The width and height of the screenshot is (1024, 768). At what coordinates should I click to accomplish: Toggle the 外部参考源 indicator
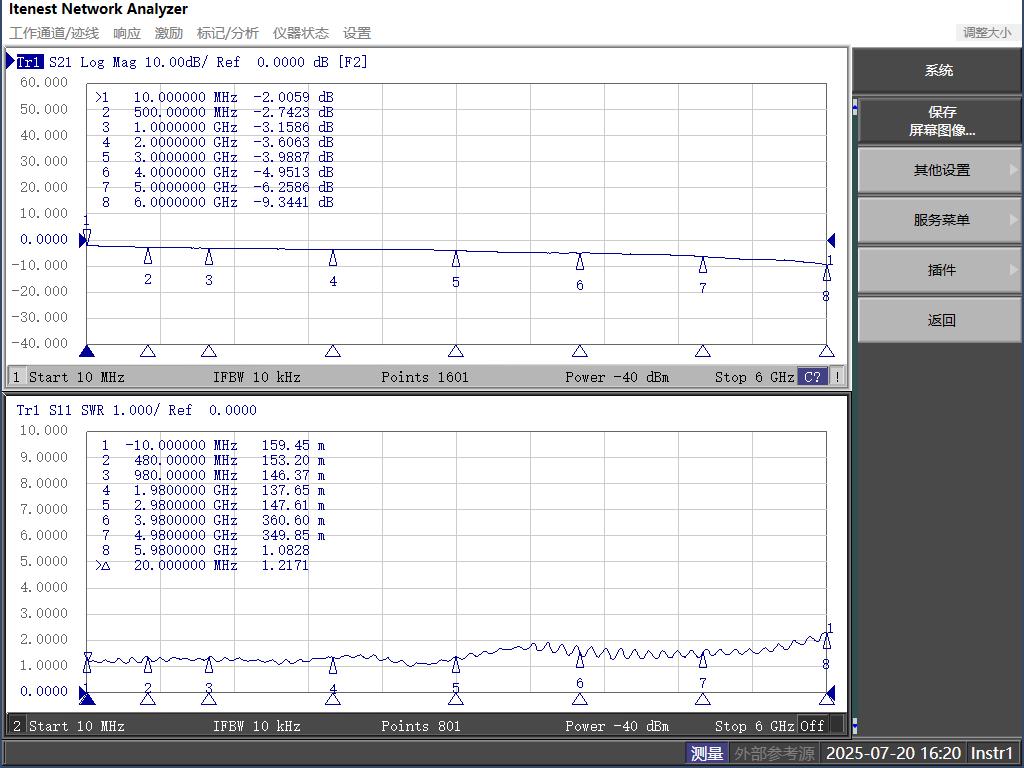click(x=774, y=753)
